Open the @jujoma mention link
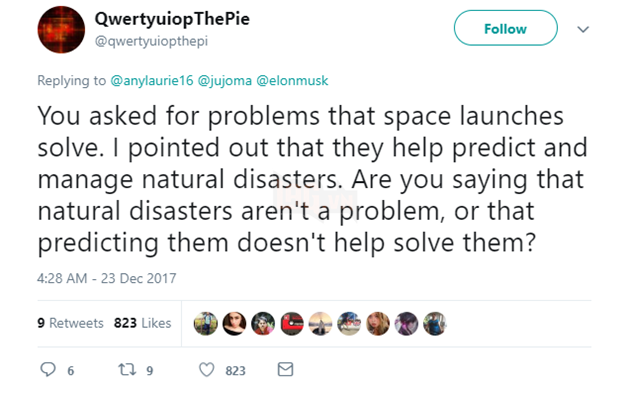 click(x=225, y=81)
